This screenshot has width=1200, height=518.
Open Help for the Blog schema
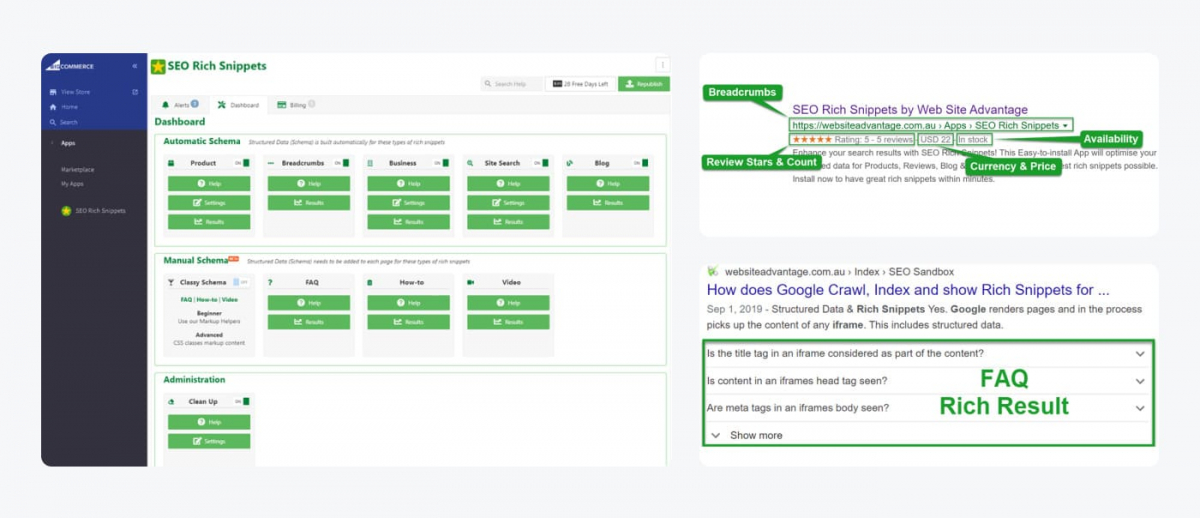click(608, 184)
